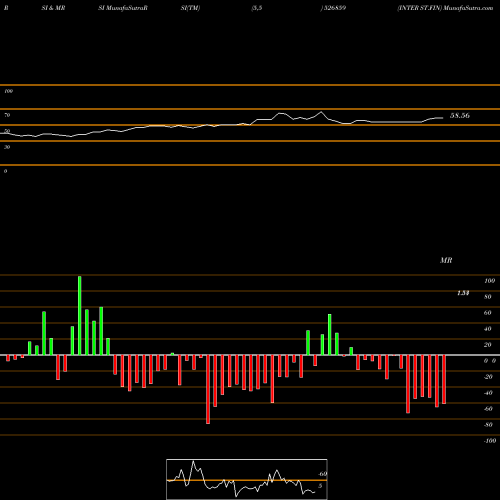Click the tallest green MR histogram bar
This screenshot has height=500, width=500.
80,315
